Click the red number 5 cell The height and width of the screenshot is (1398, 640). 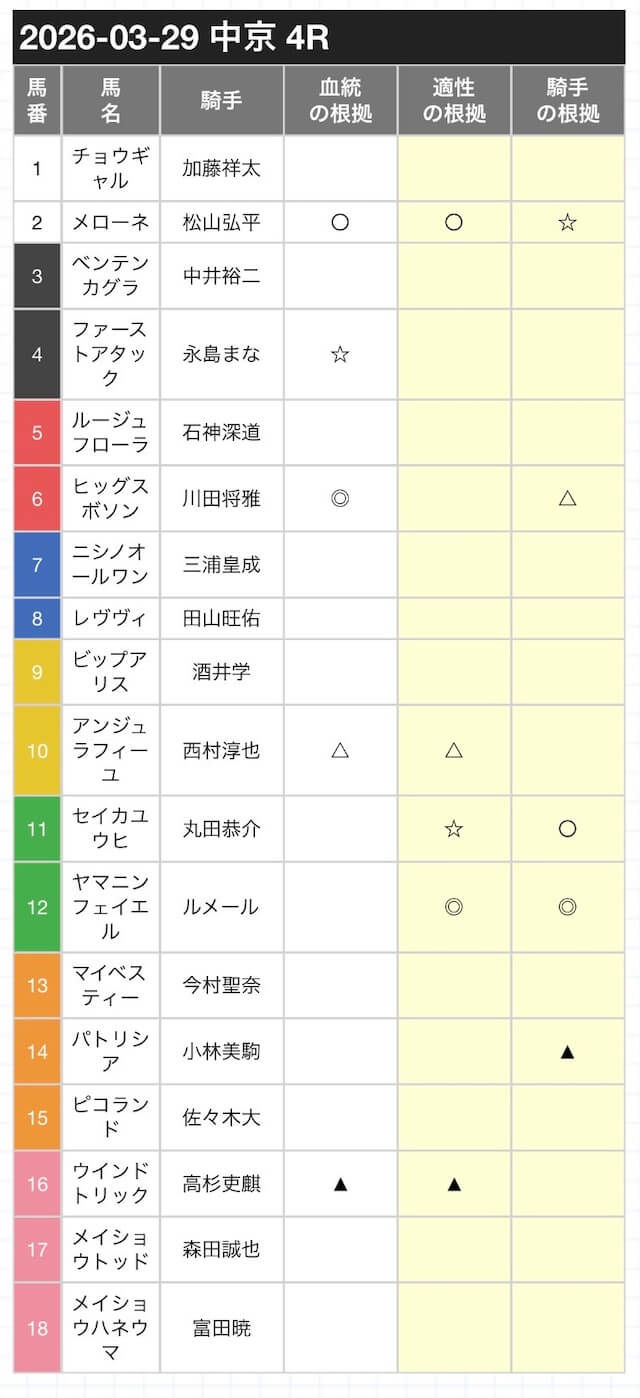pos(37,433)
